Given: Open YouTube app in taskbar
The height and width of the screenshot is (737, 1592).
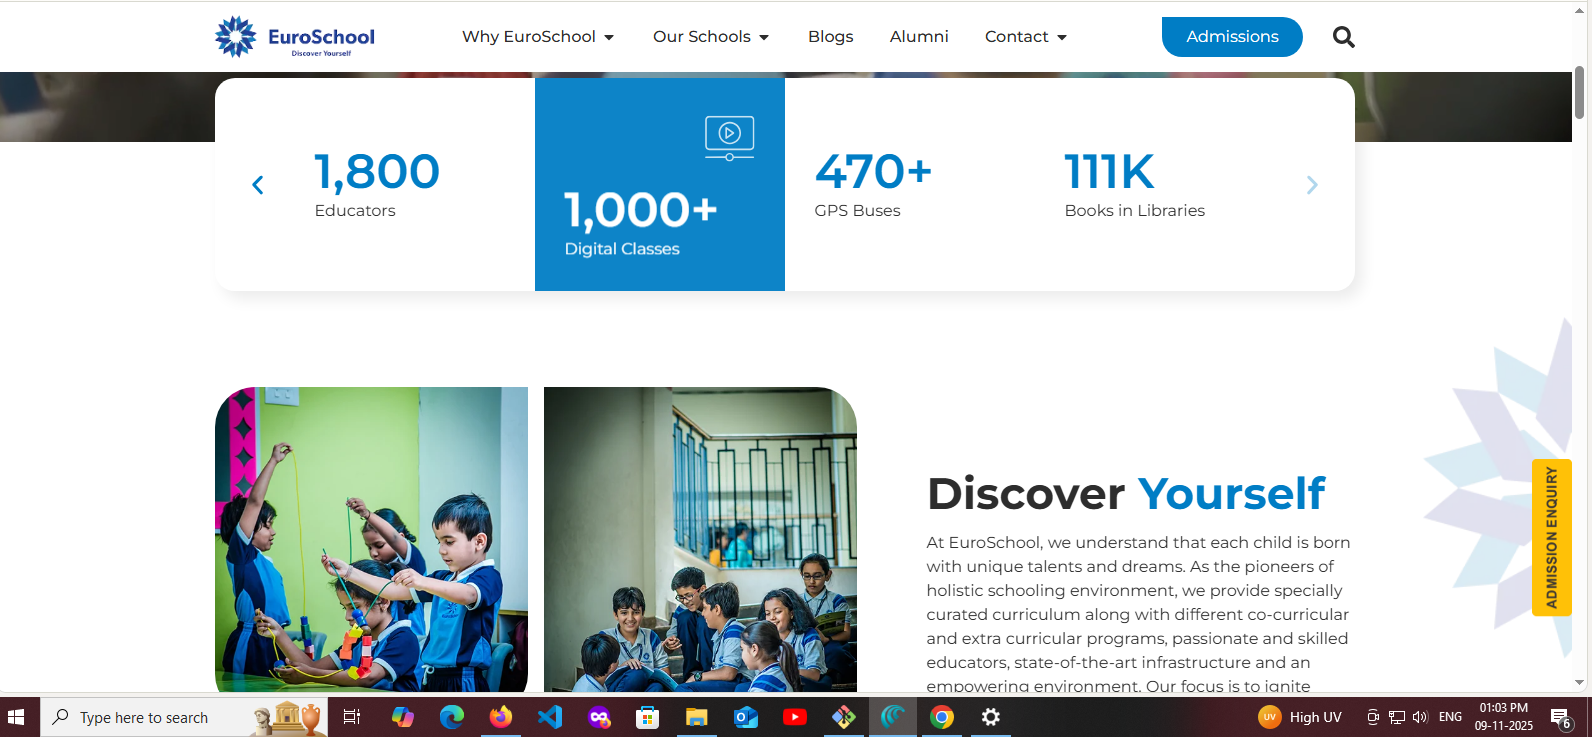Looking at the screenshot, I should (x=795, y=717).
